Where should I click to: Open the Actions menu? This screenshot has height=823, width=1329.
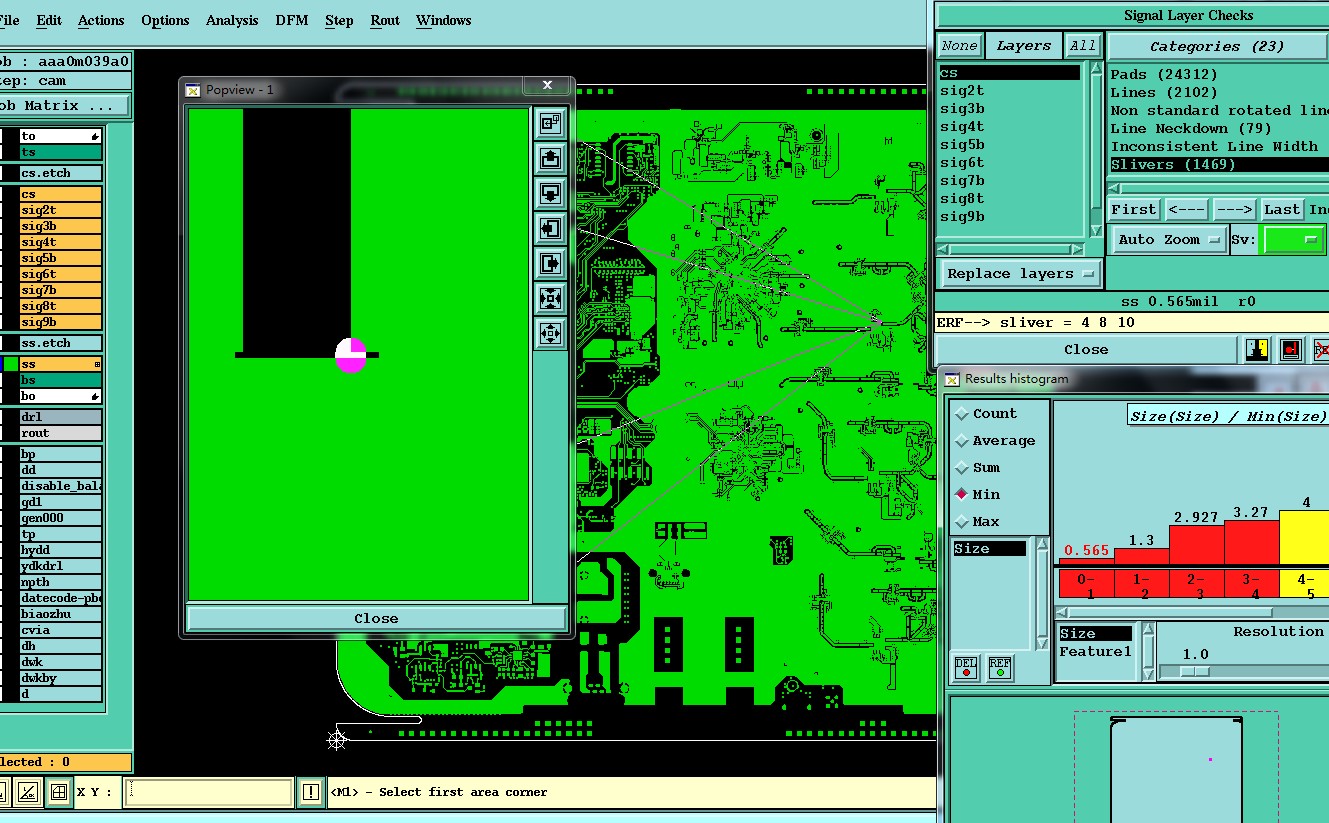pos(101,20)
